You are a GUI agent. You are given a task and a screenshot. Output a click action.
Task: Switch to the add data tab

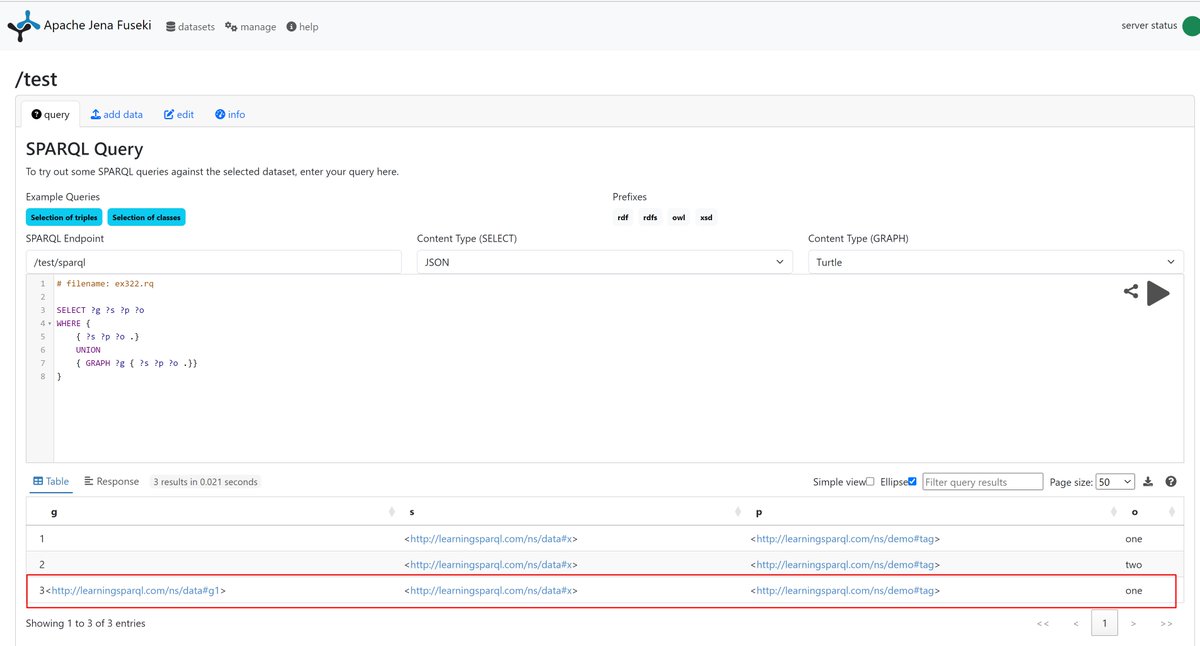coord(117,114)
